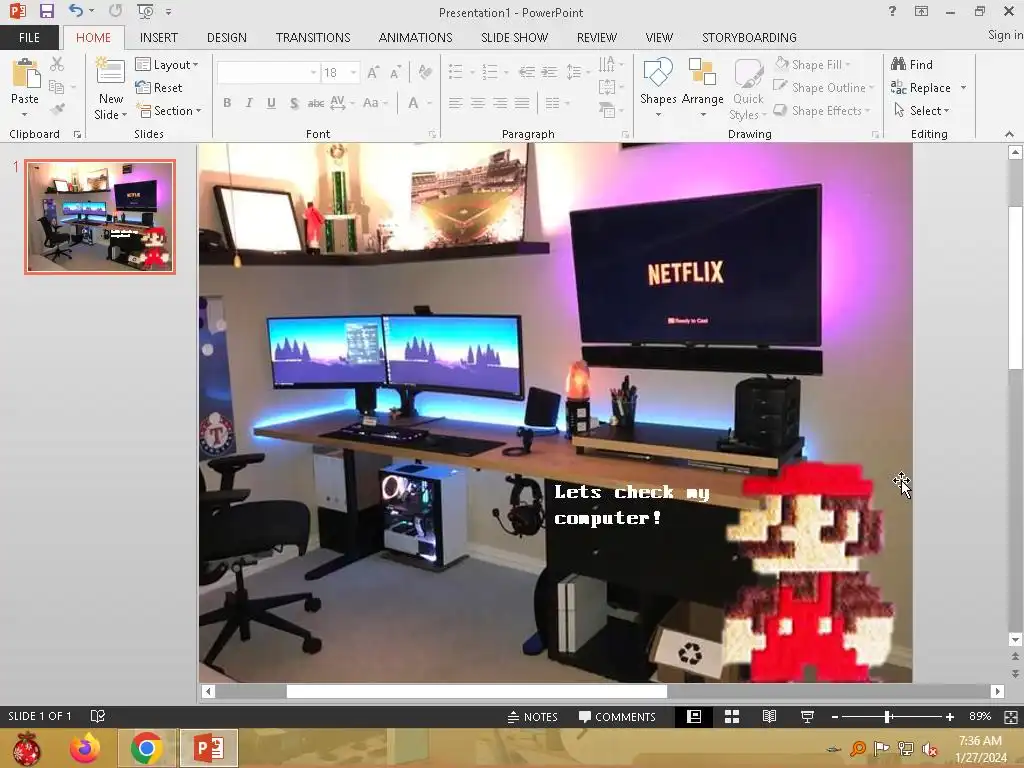Click the Shape Outline button
This screenshot has height=768, width=1024.
tap(824, 88)
